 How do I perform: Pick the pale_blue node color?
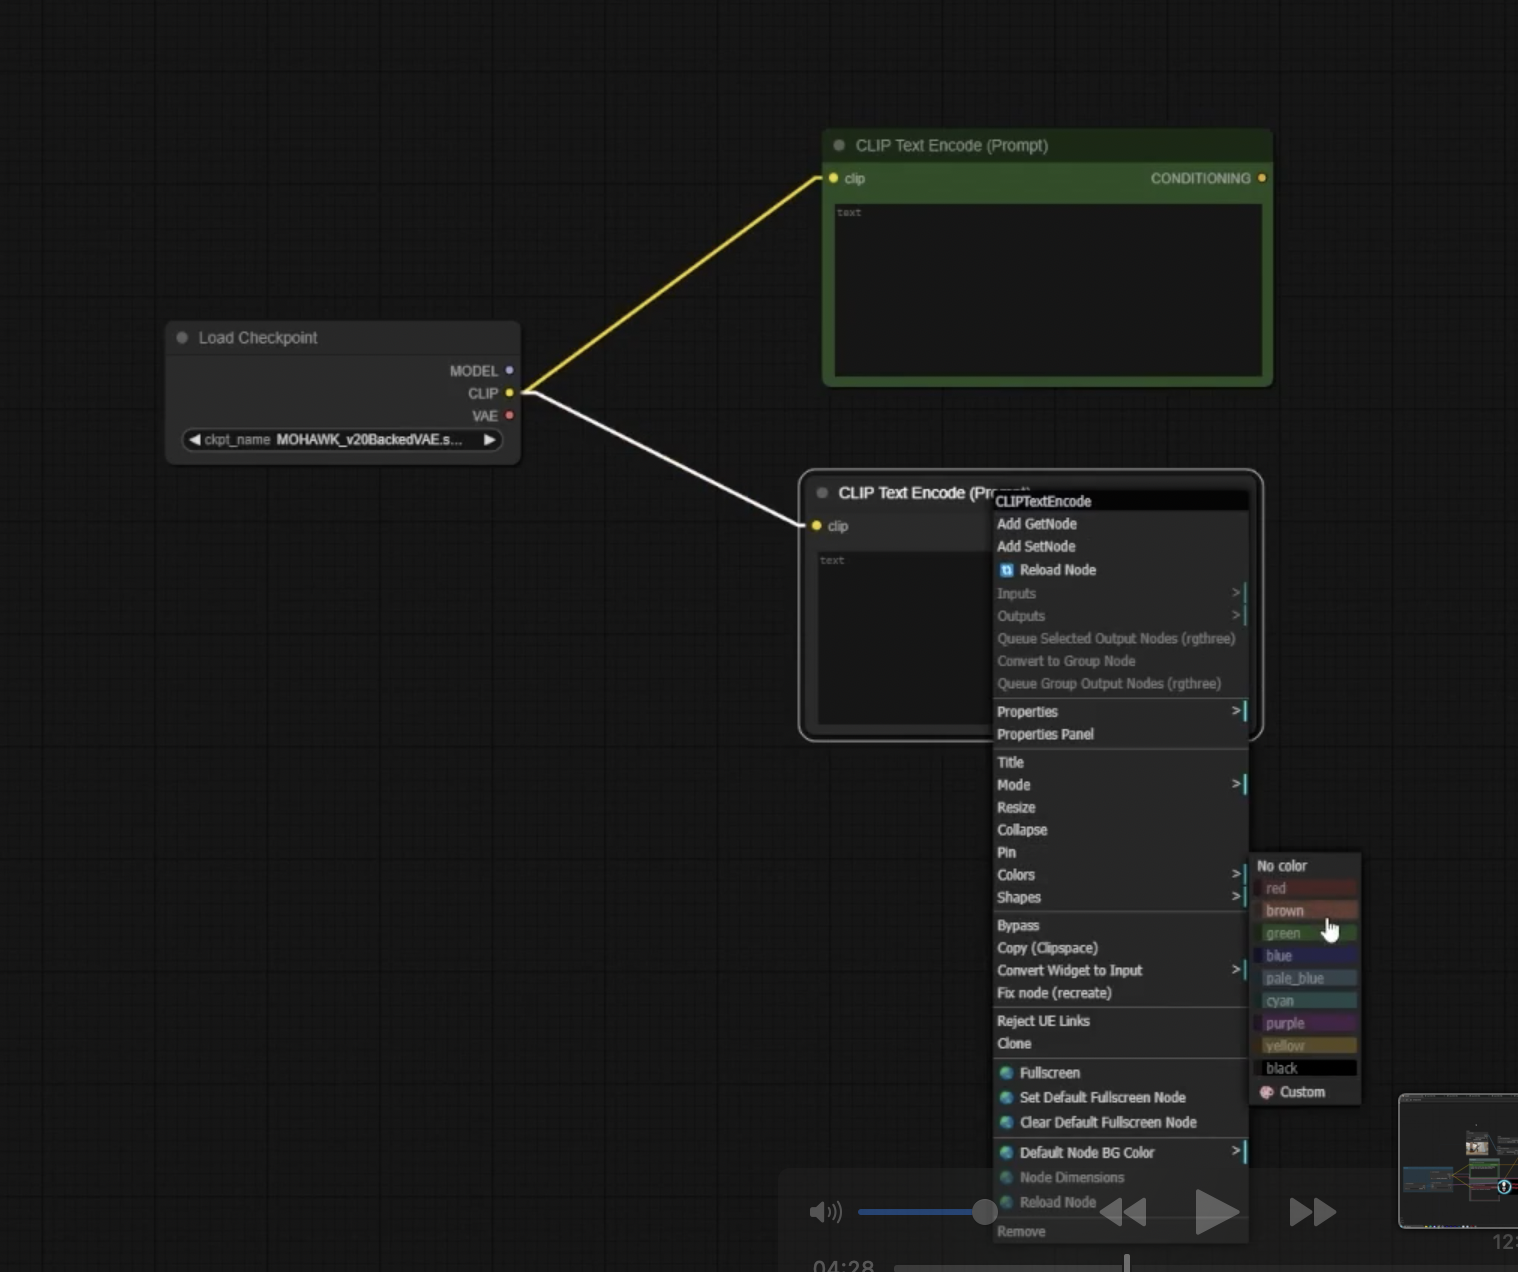[x=1305, y=978]
